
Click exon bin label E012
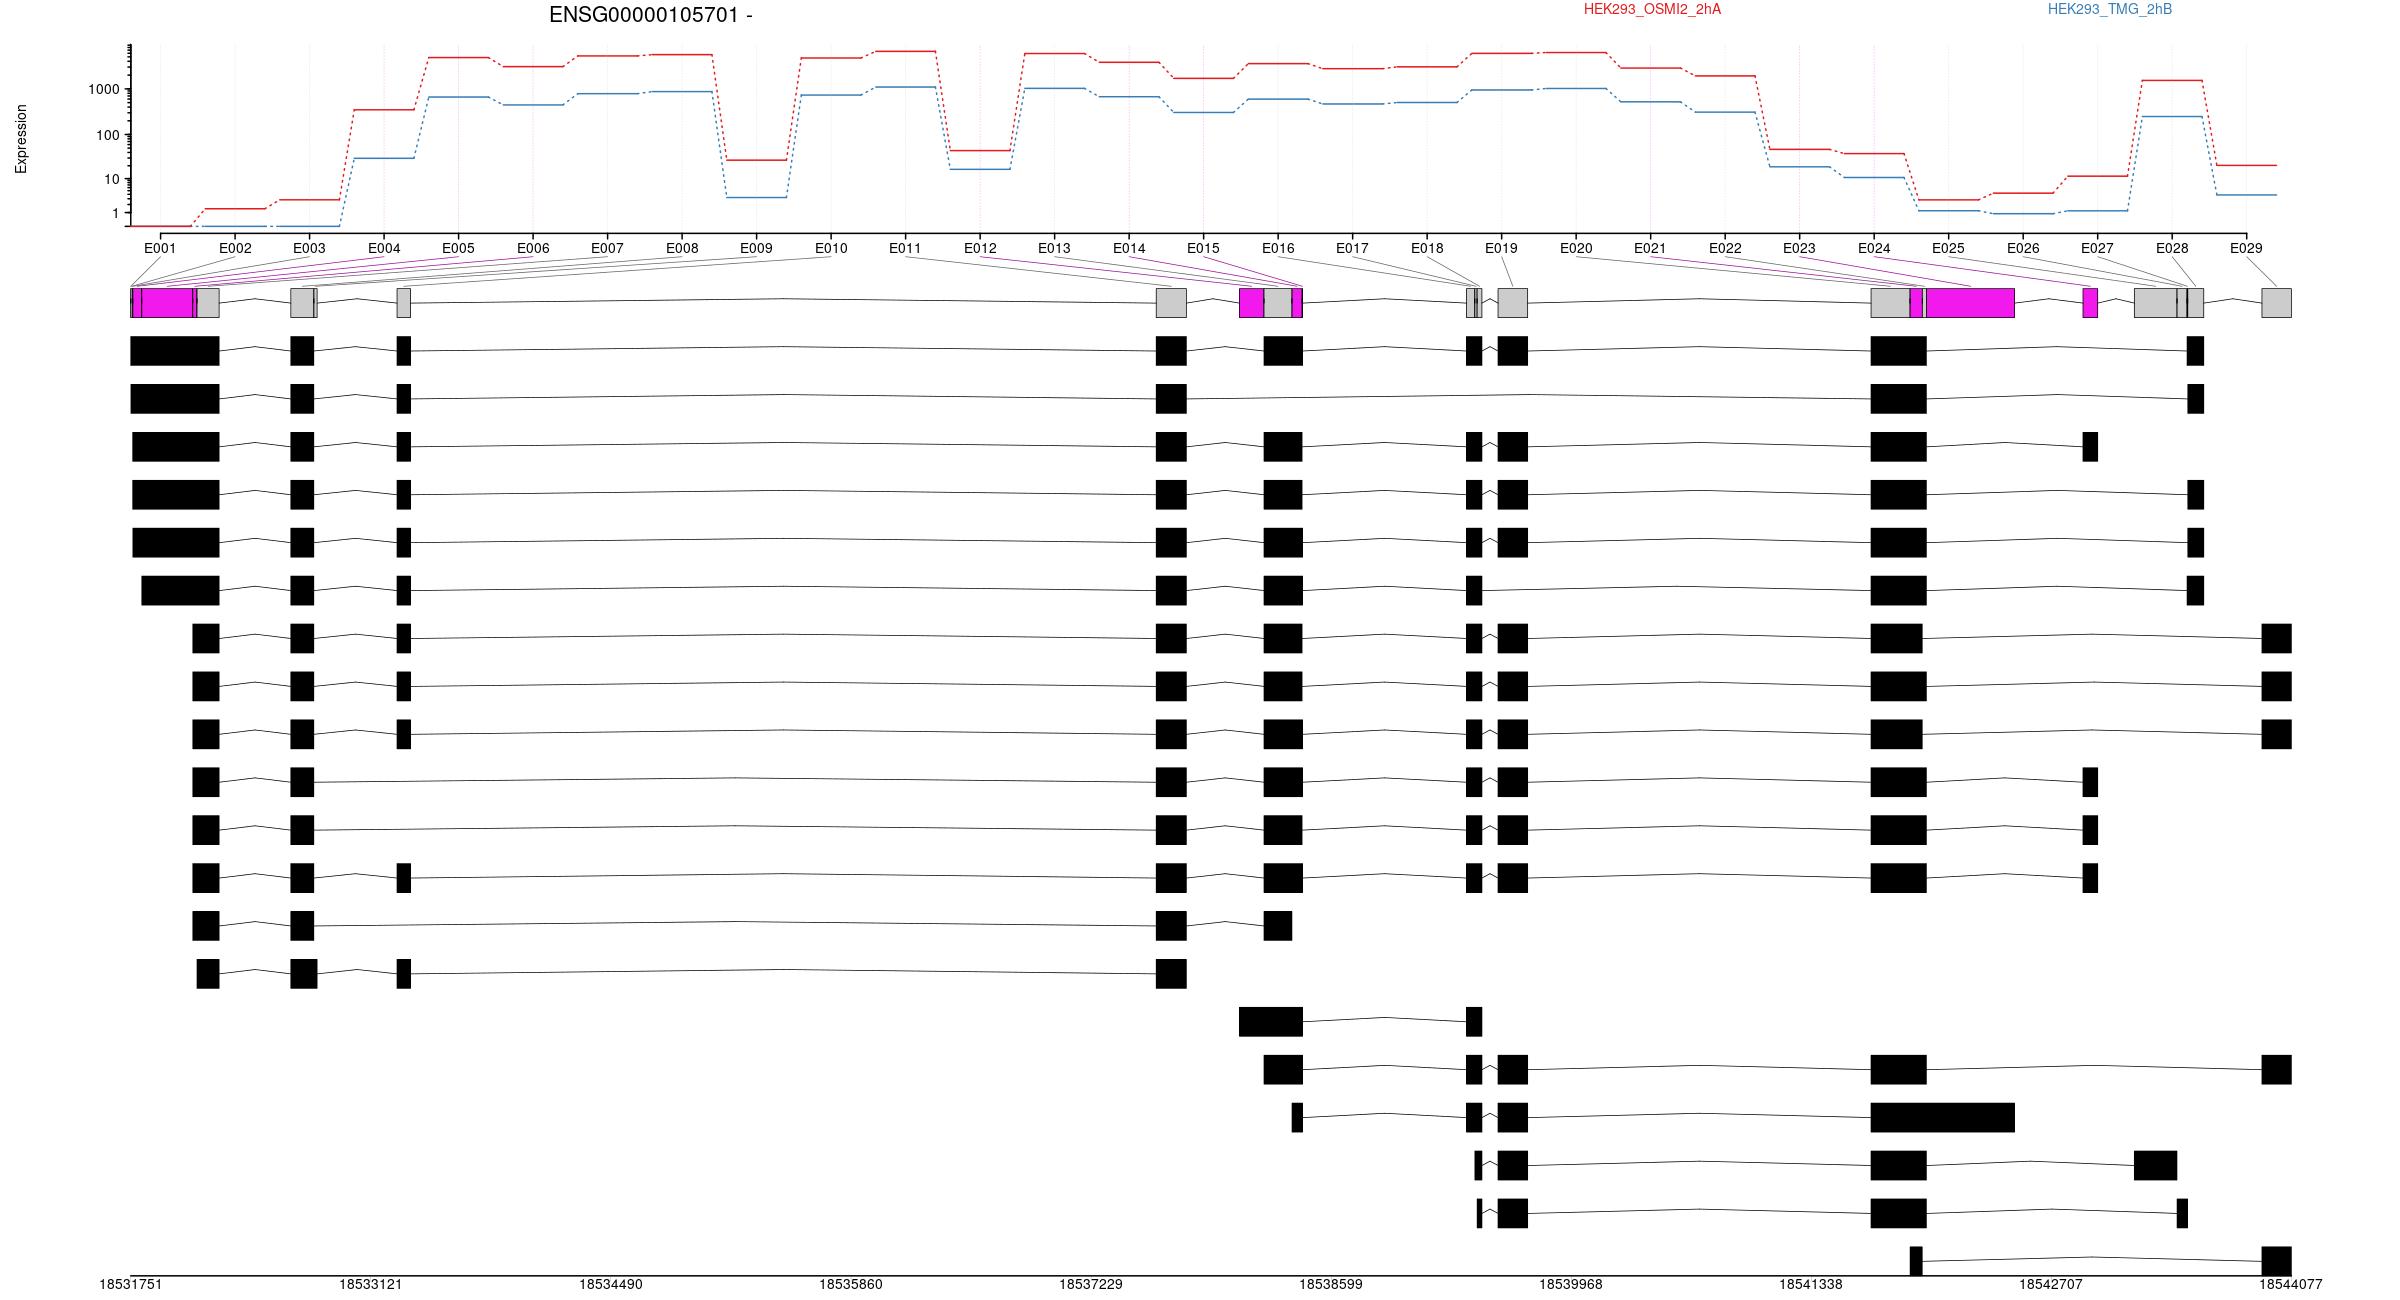point(980,248)
